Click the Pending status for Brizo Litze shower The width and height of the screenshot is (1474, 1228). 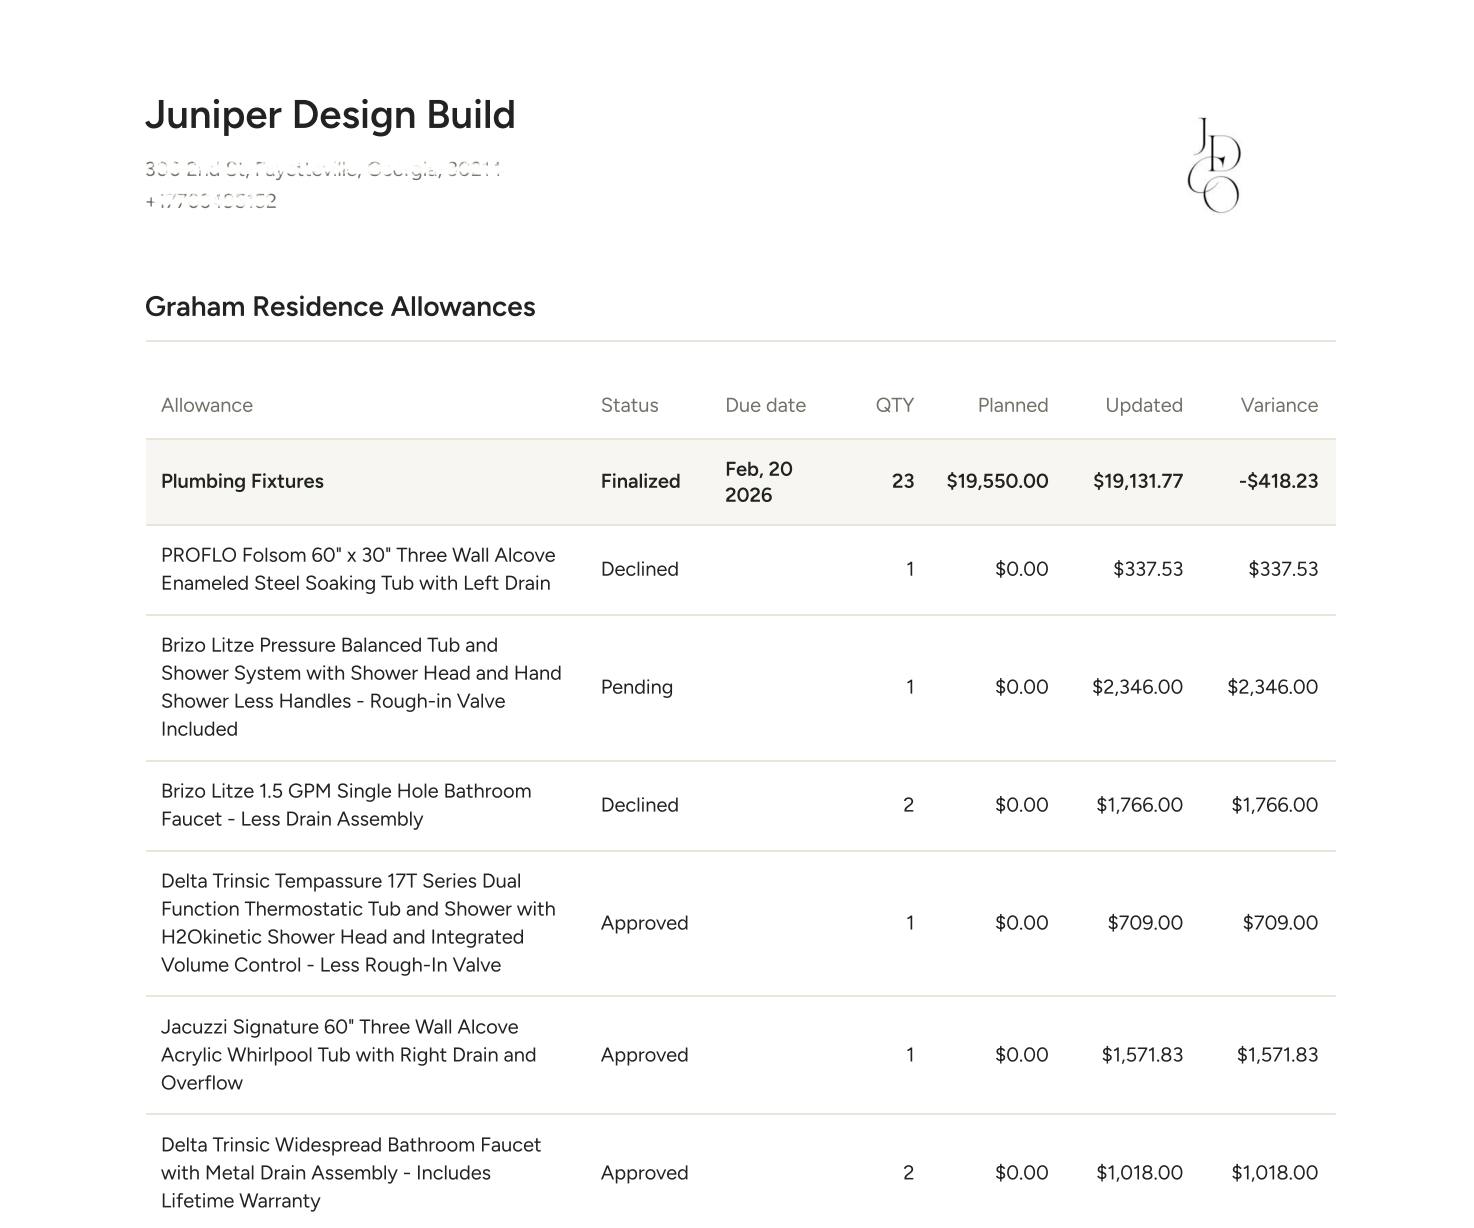point(637,687)
